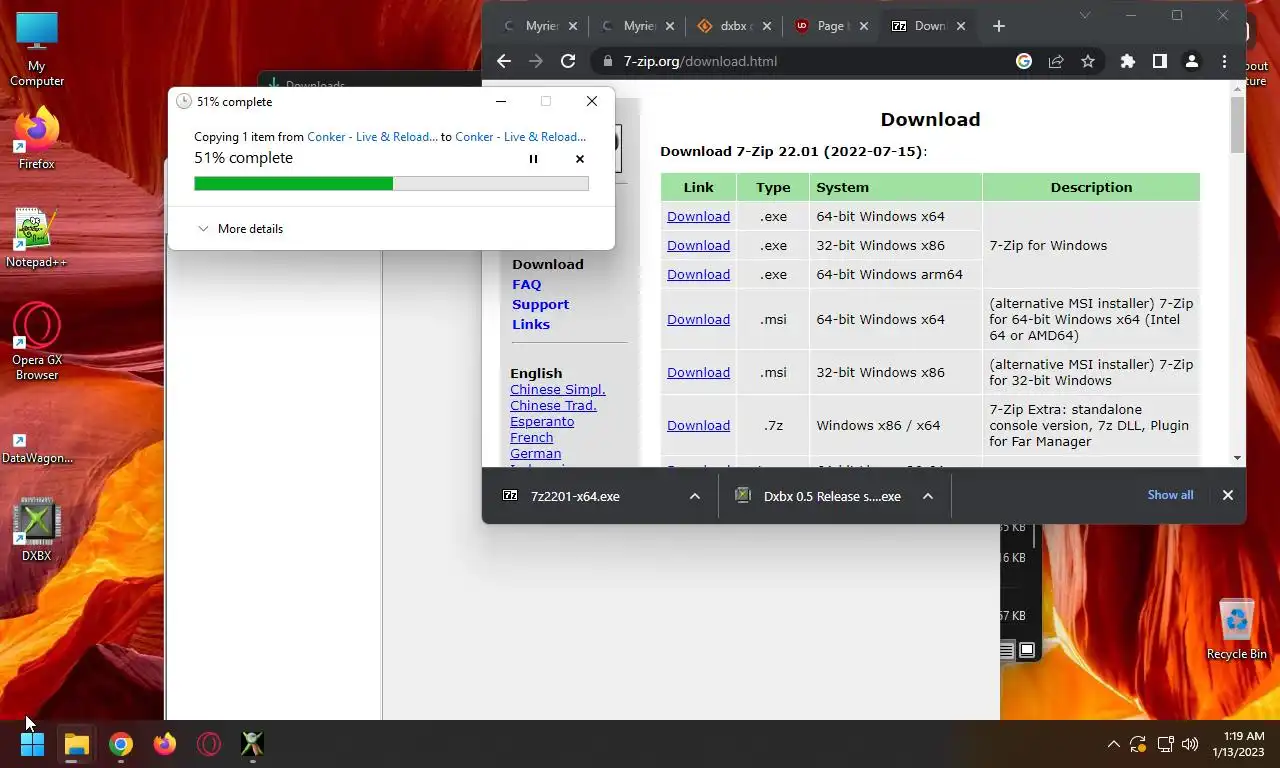Open a new Chrome tab
1280x768 pixels.
pyautogui.click(x=999, y=26)
